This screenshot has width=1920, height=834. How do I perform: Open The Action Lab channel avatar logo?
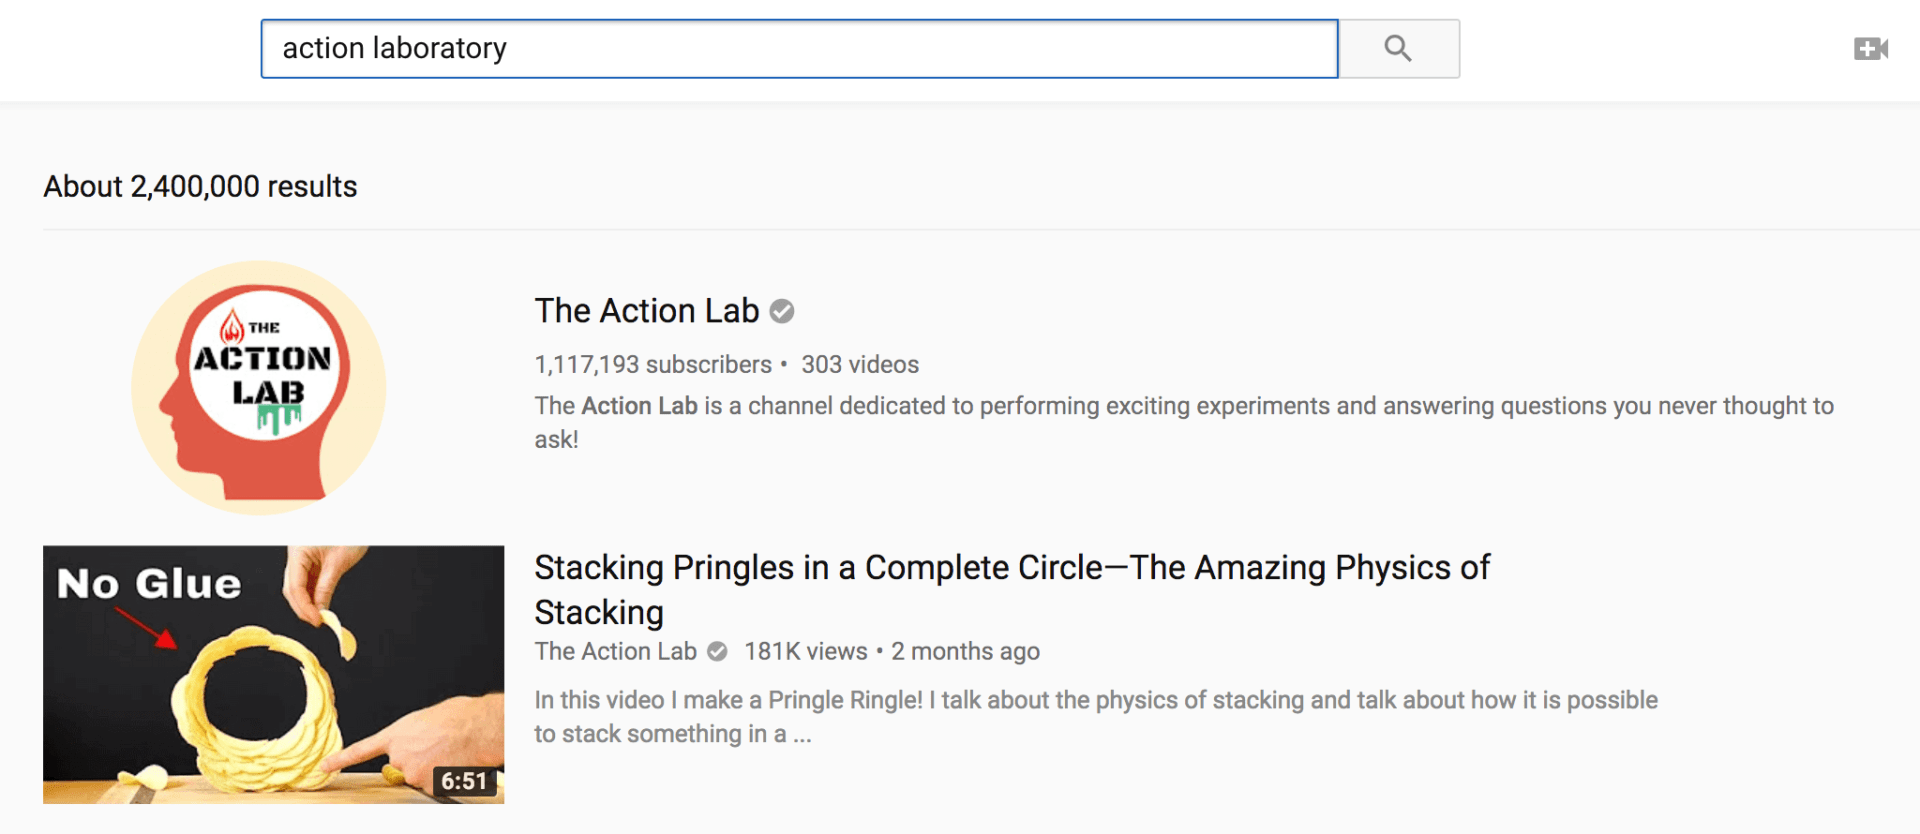(x=259, y=388)
